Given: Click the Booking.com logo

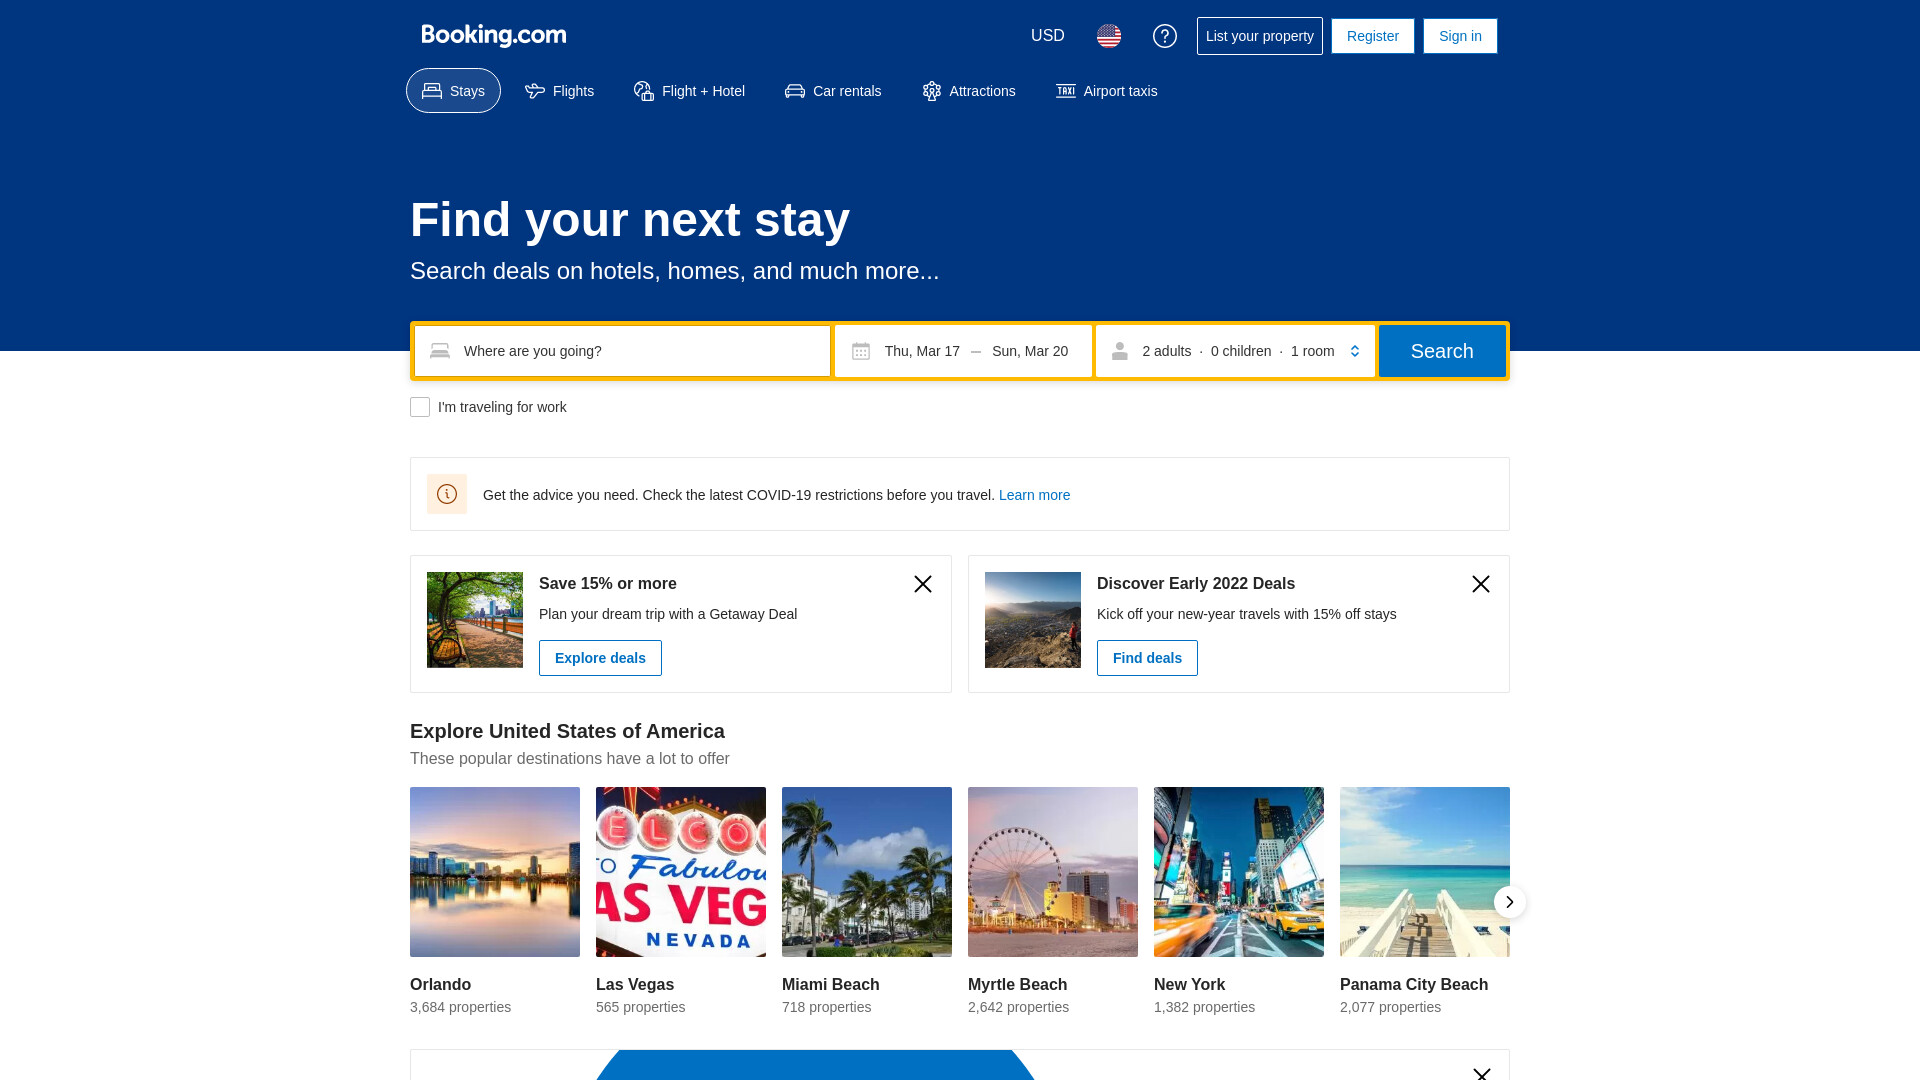Looking at the screenshot, I should click(494, 36).
